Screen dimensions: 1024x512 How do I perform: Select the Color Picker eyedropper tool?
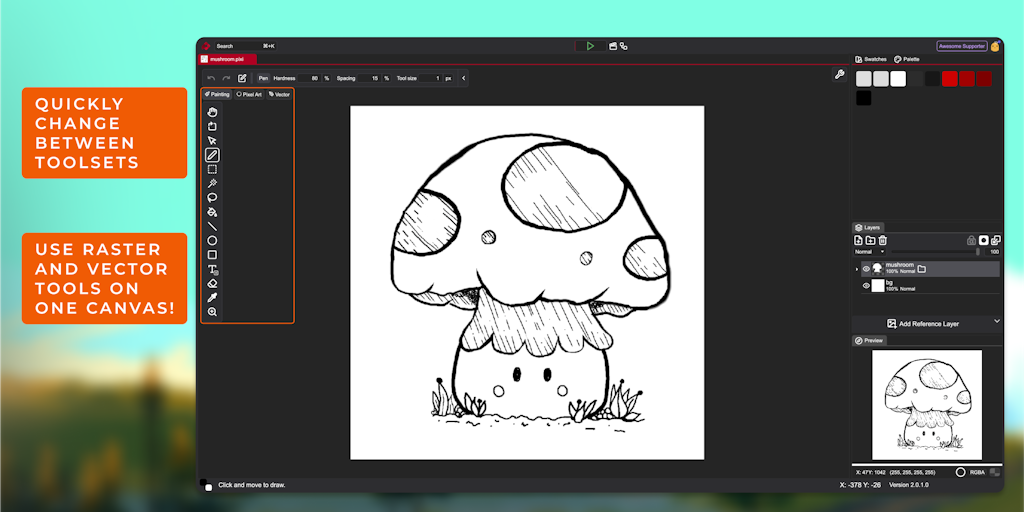click(212, 298)
